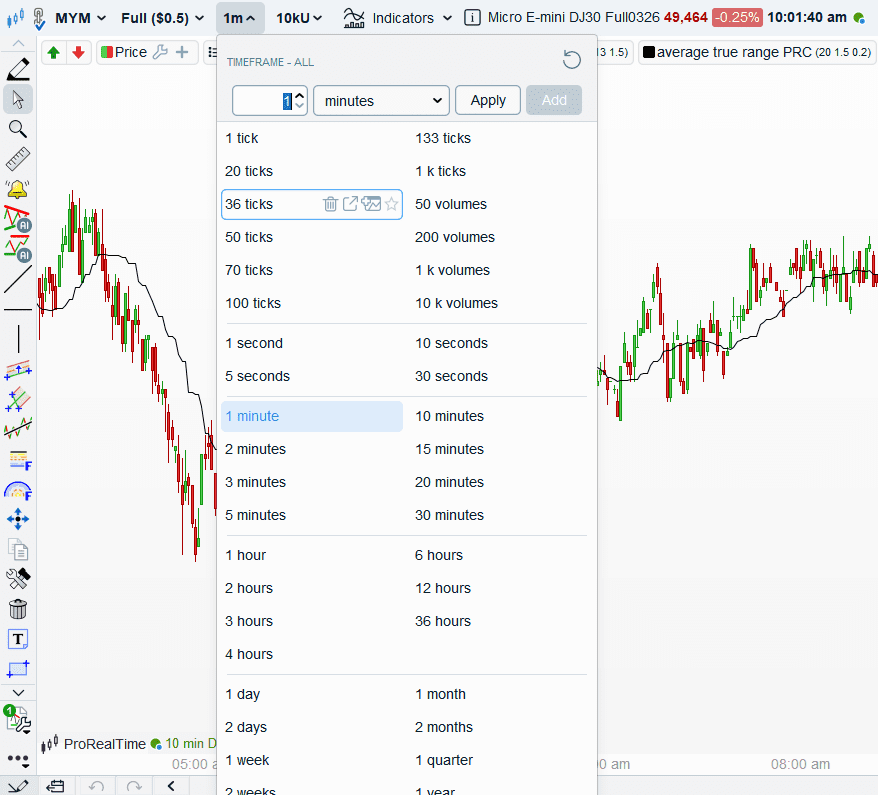The width and height of the screenshot is (878, 795).
Task: Choose the Fibonacci retracement tool
Action: pos(20,460)
